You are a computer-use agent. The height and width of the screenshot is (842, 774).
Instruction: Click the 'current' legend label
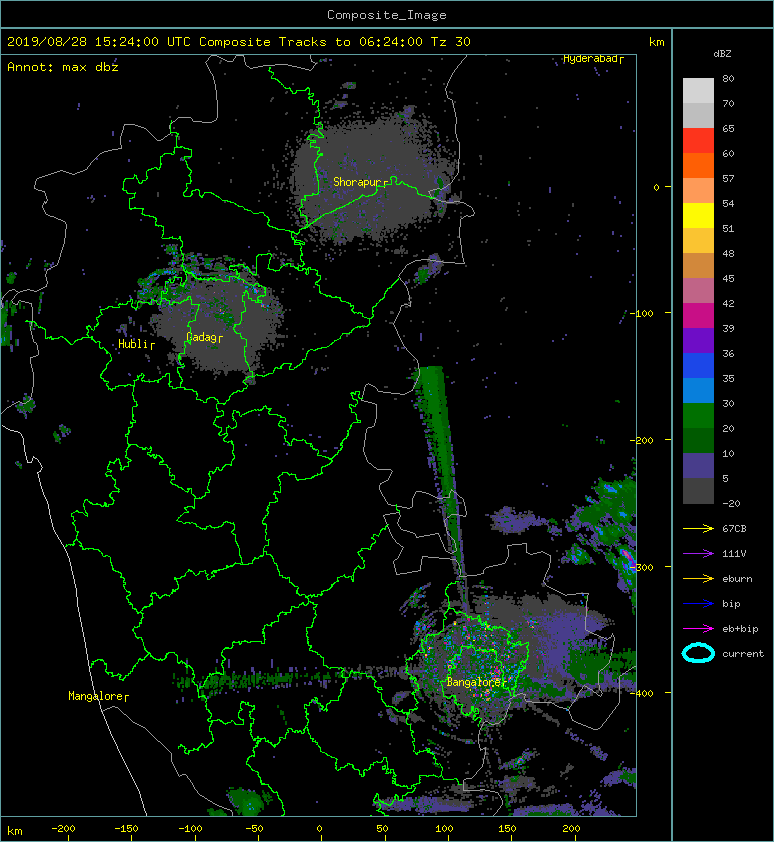(x=743, y=654)
